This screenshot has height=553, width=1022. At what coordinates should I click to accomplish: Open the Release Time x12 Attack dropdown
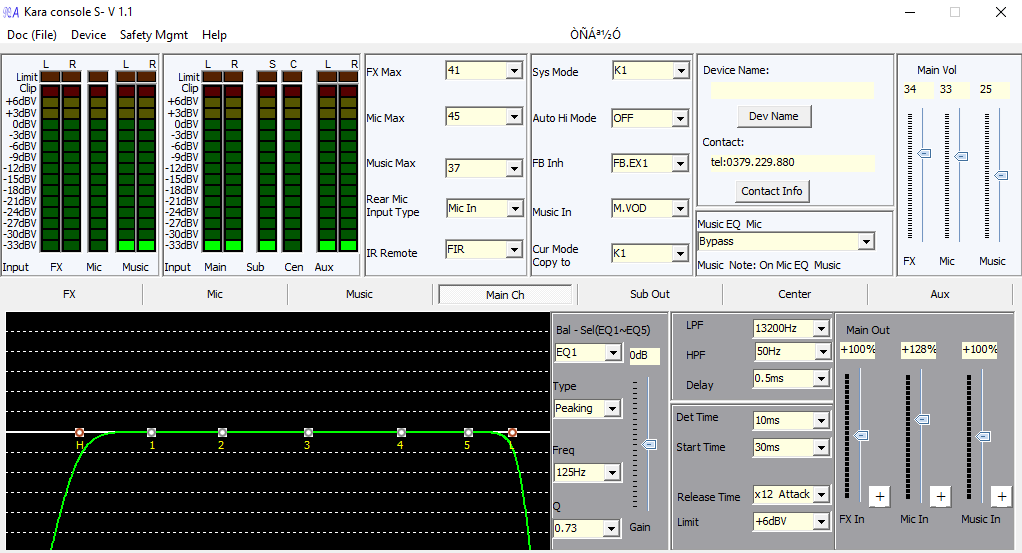pos(822,494)
